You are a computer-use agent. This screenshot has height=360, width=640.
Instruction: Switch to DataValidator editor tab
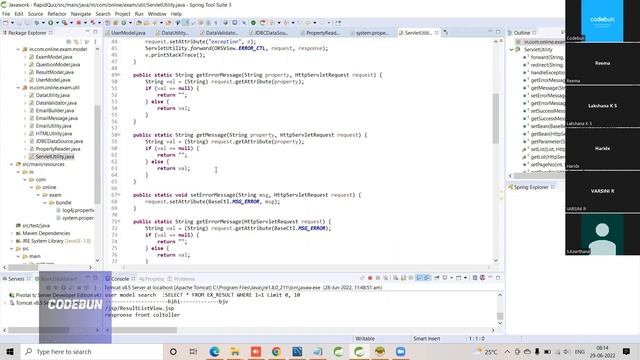[220, 33]
